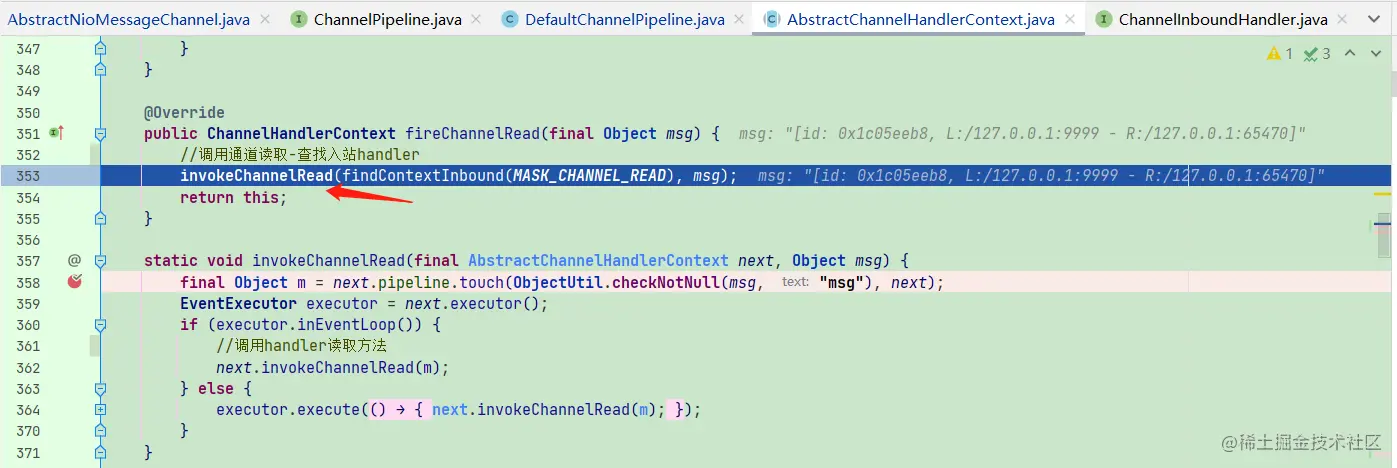The image size is (1397, 468).
Task: Open ChannelInboundHandler.java tab
Action: pos(1223,19)
